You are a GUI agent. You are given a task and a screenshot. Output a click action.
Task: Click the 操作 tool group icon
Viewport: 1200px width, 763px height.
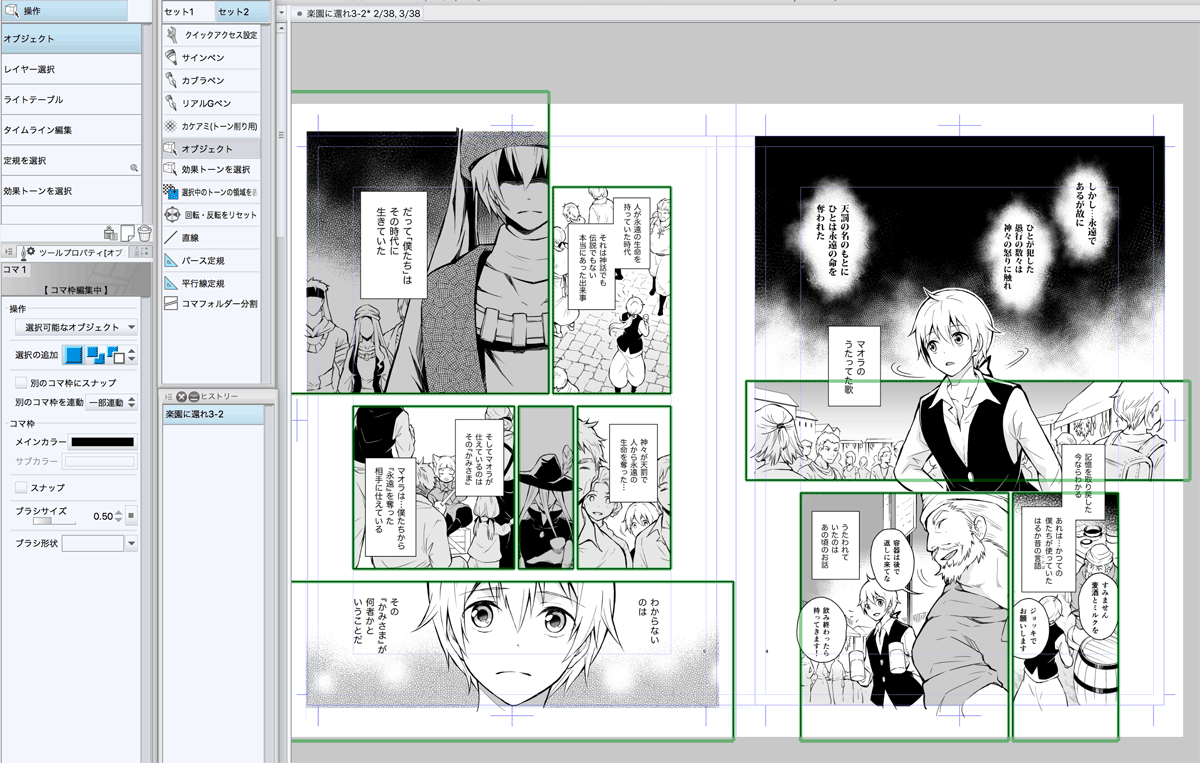(11, 10)
